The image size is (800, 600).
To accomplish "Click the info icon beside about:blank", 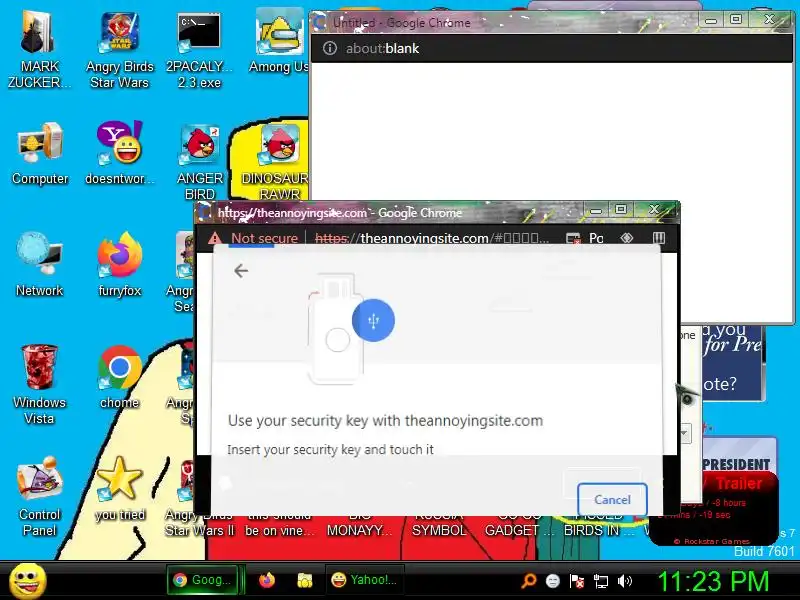I will [x=330, y=48].
